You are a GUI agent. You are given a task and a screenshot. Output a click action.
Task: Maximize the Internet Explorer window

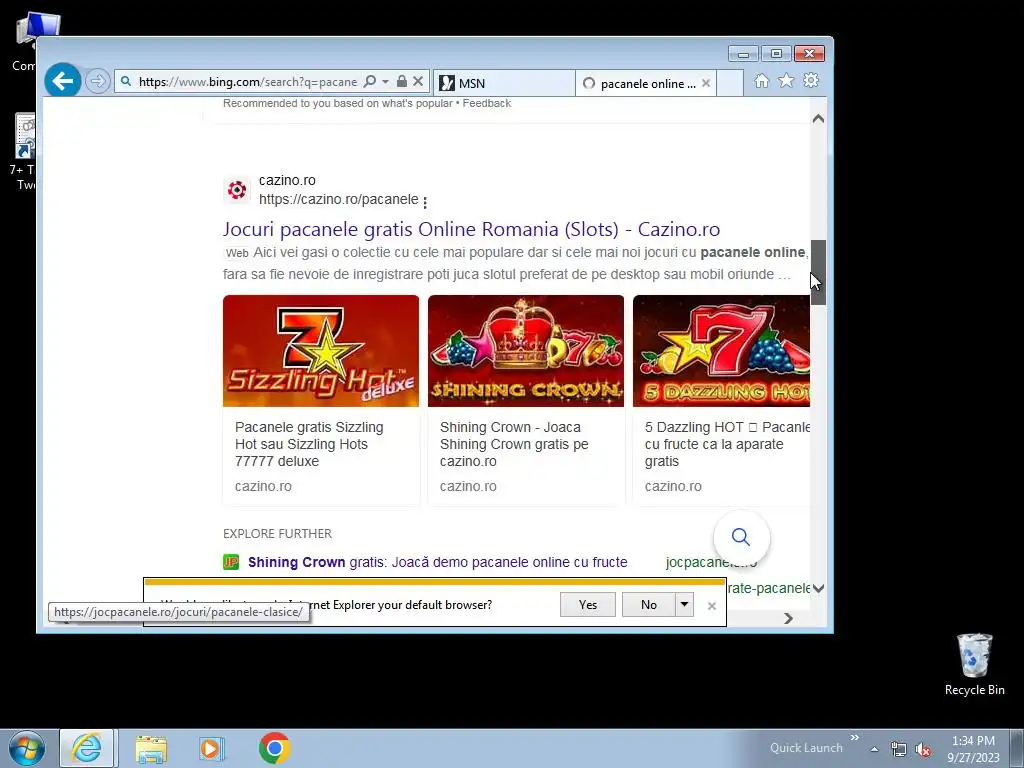coord(776,54)
